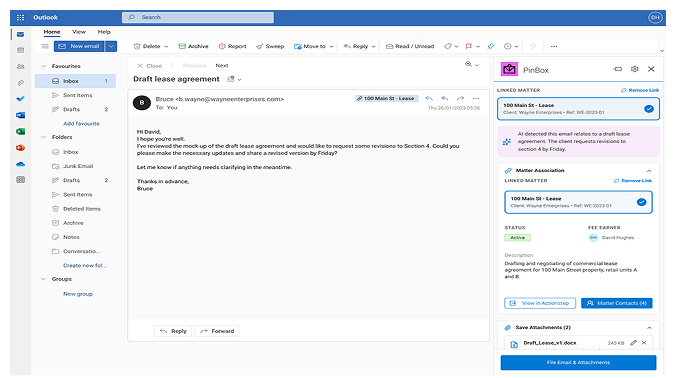This screenshot has height=378, width=676.
Task: Pin the message using the pin icon
Action: tap(491, 46)
